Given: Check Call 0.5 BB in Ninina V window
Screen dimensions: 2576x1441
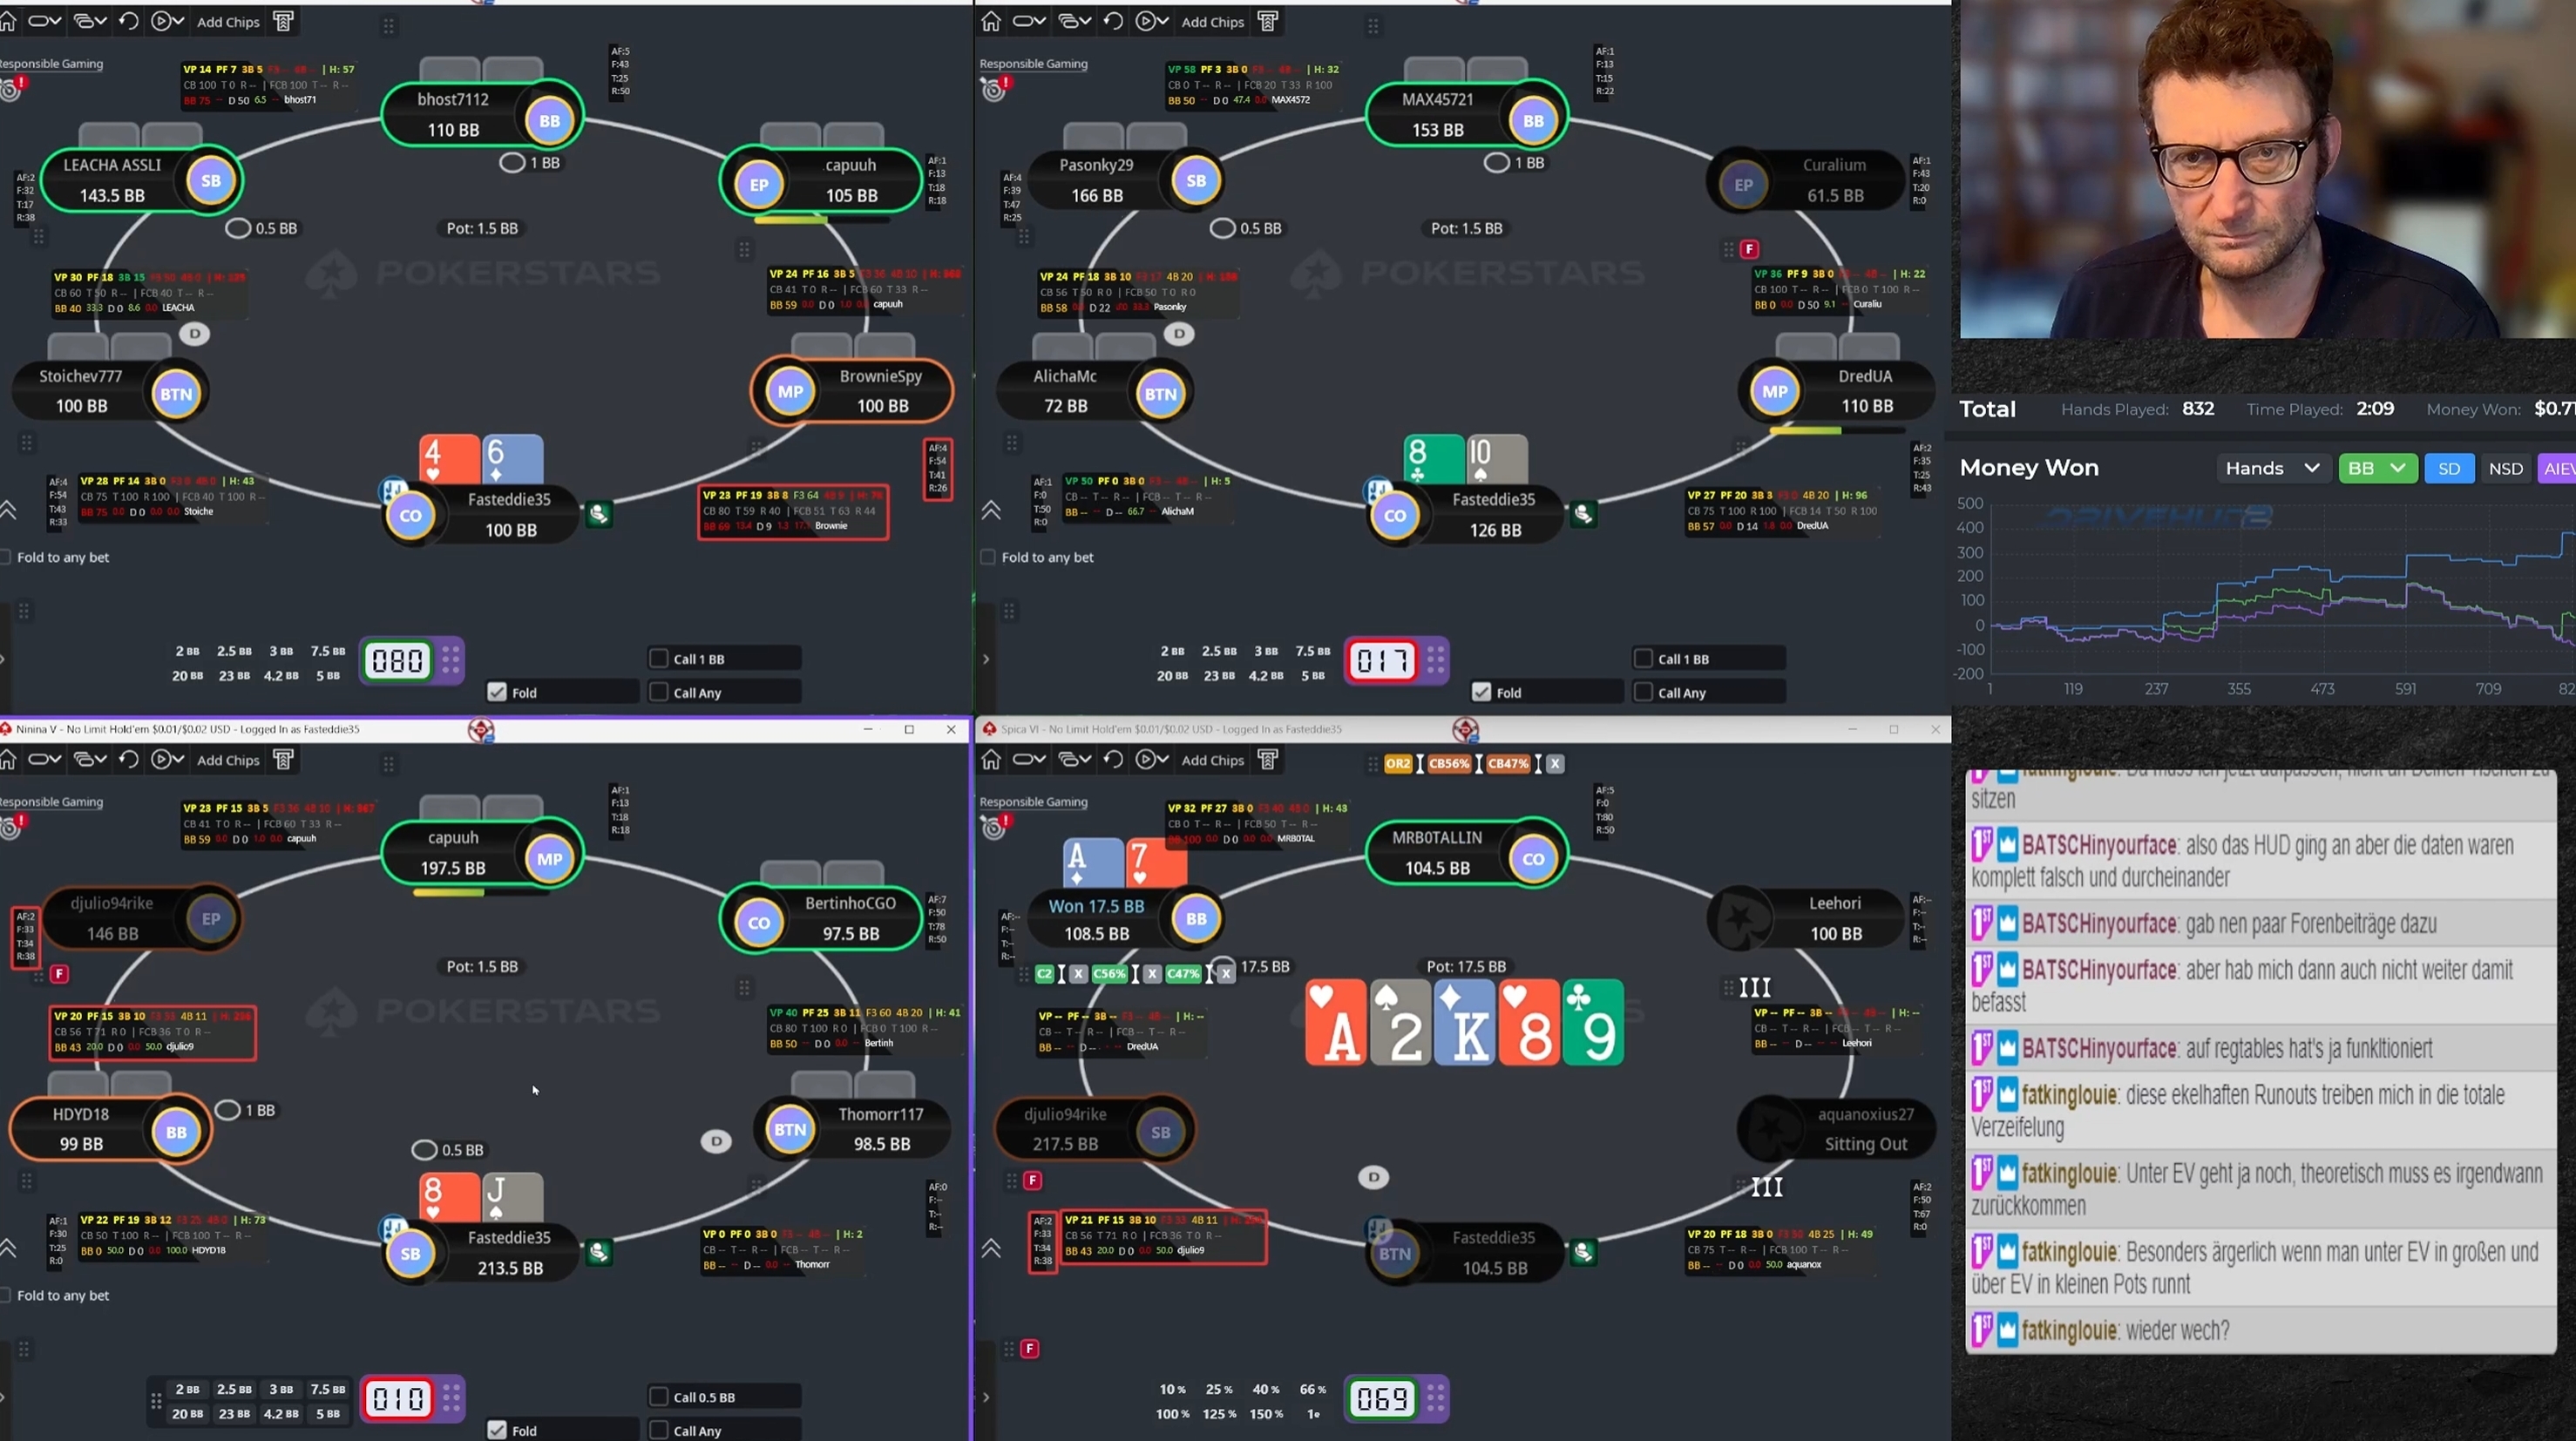Looking at the screenshot, I should (659, 1396).
